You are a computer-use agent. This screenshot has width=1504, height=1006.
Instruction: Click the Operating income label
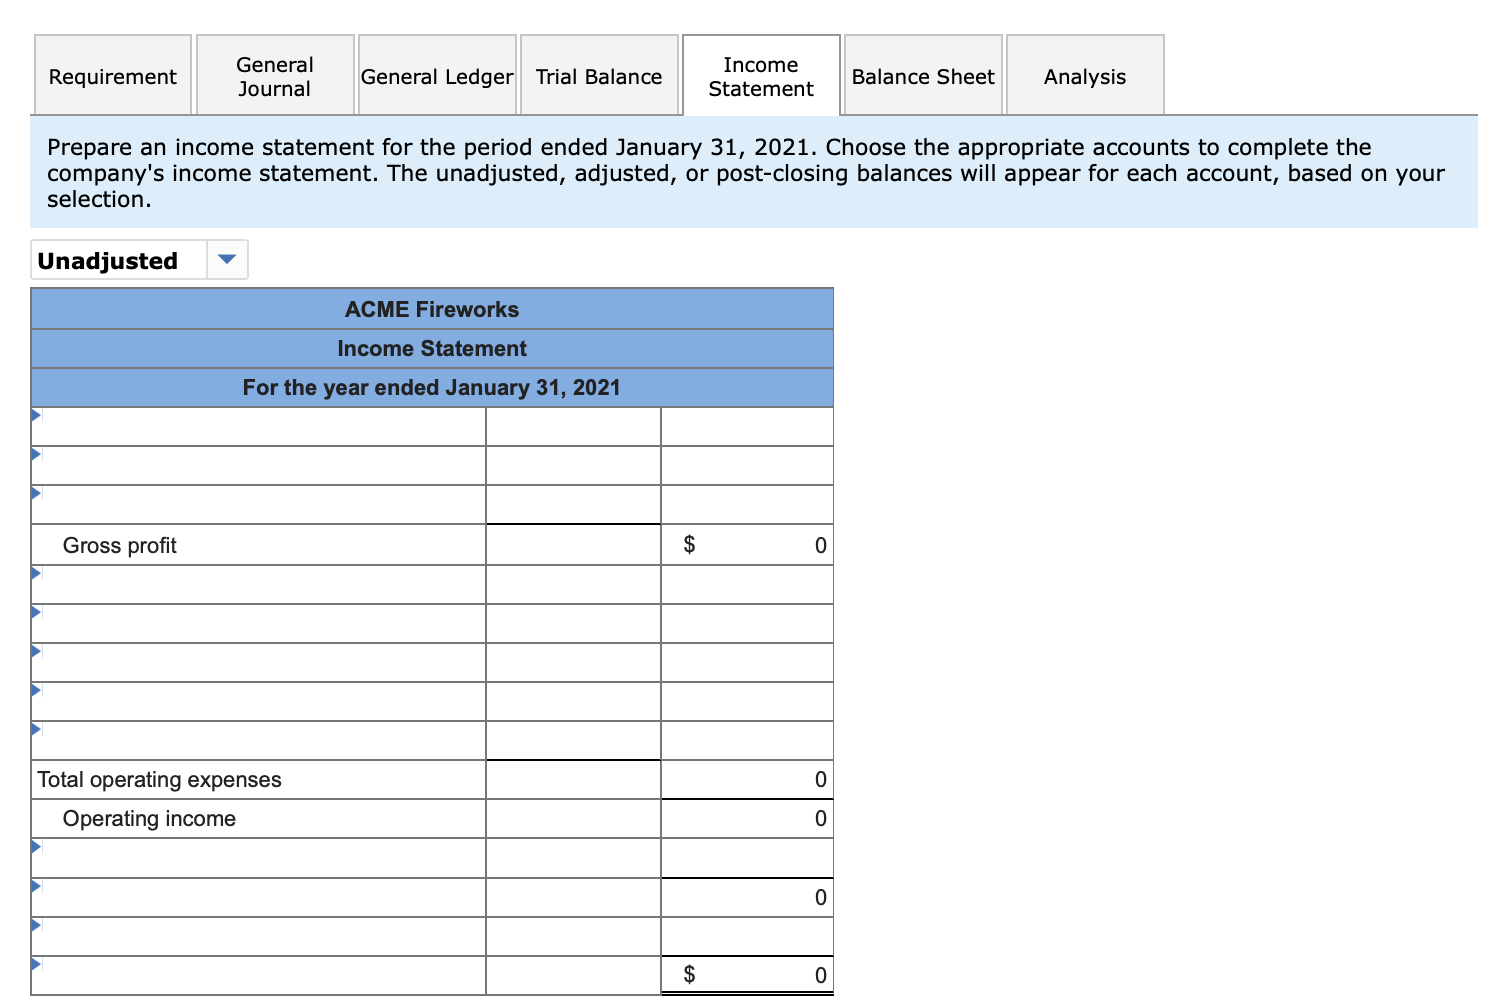149,818
